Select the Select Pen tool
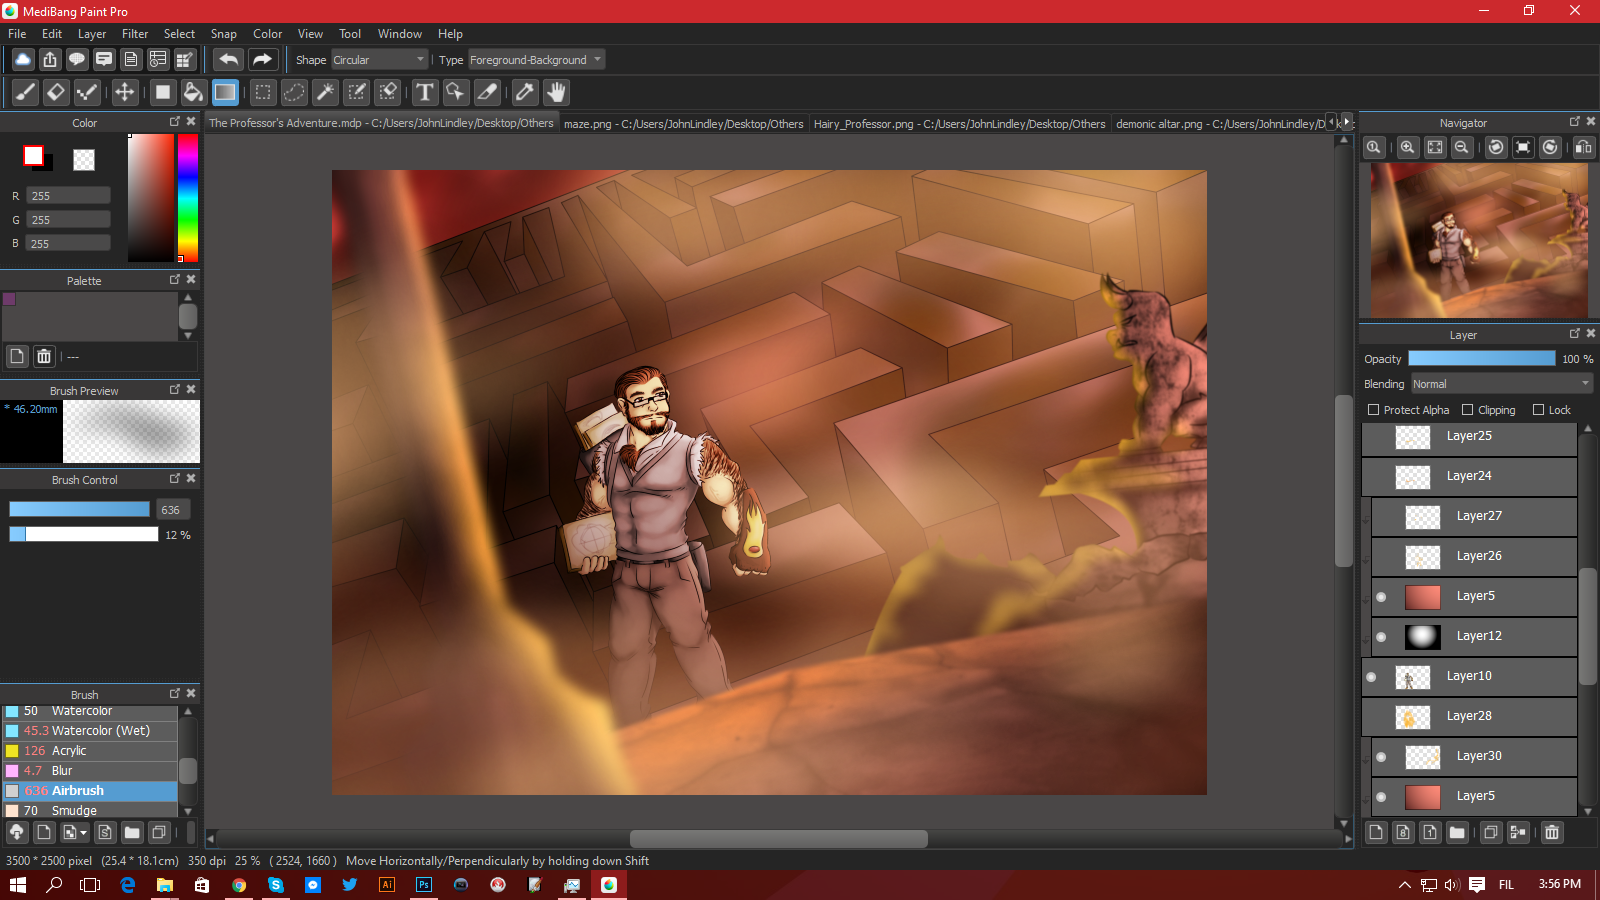The image size is (1600, 900). point(357,93)
